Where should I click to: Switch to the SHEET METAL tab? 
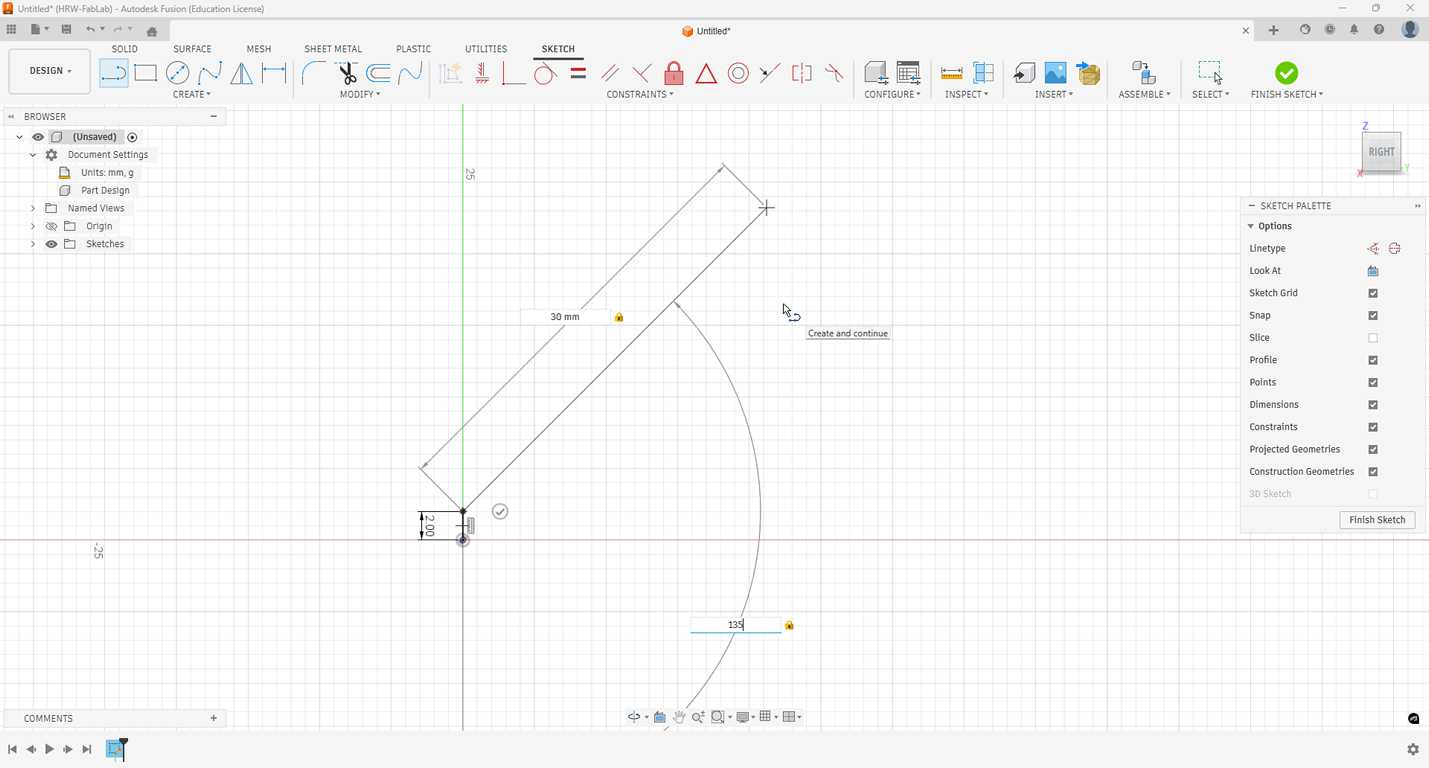tap(333, 49)
